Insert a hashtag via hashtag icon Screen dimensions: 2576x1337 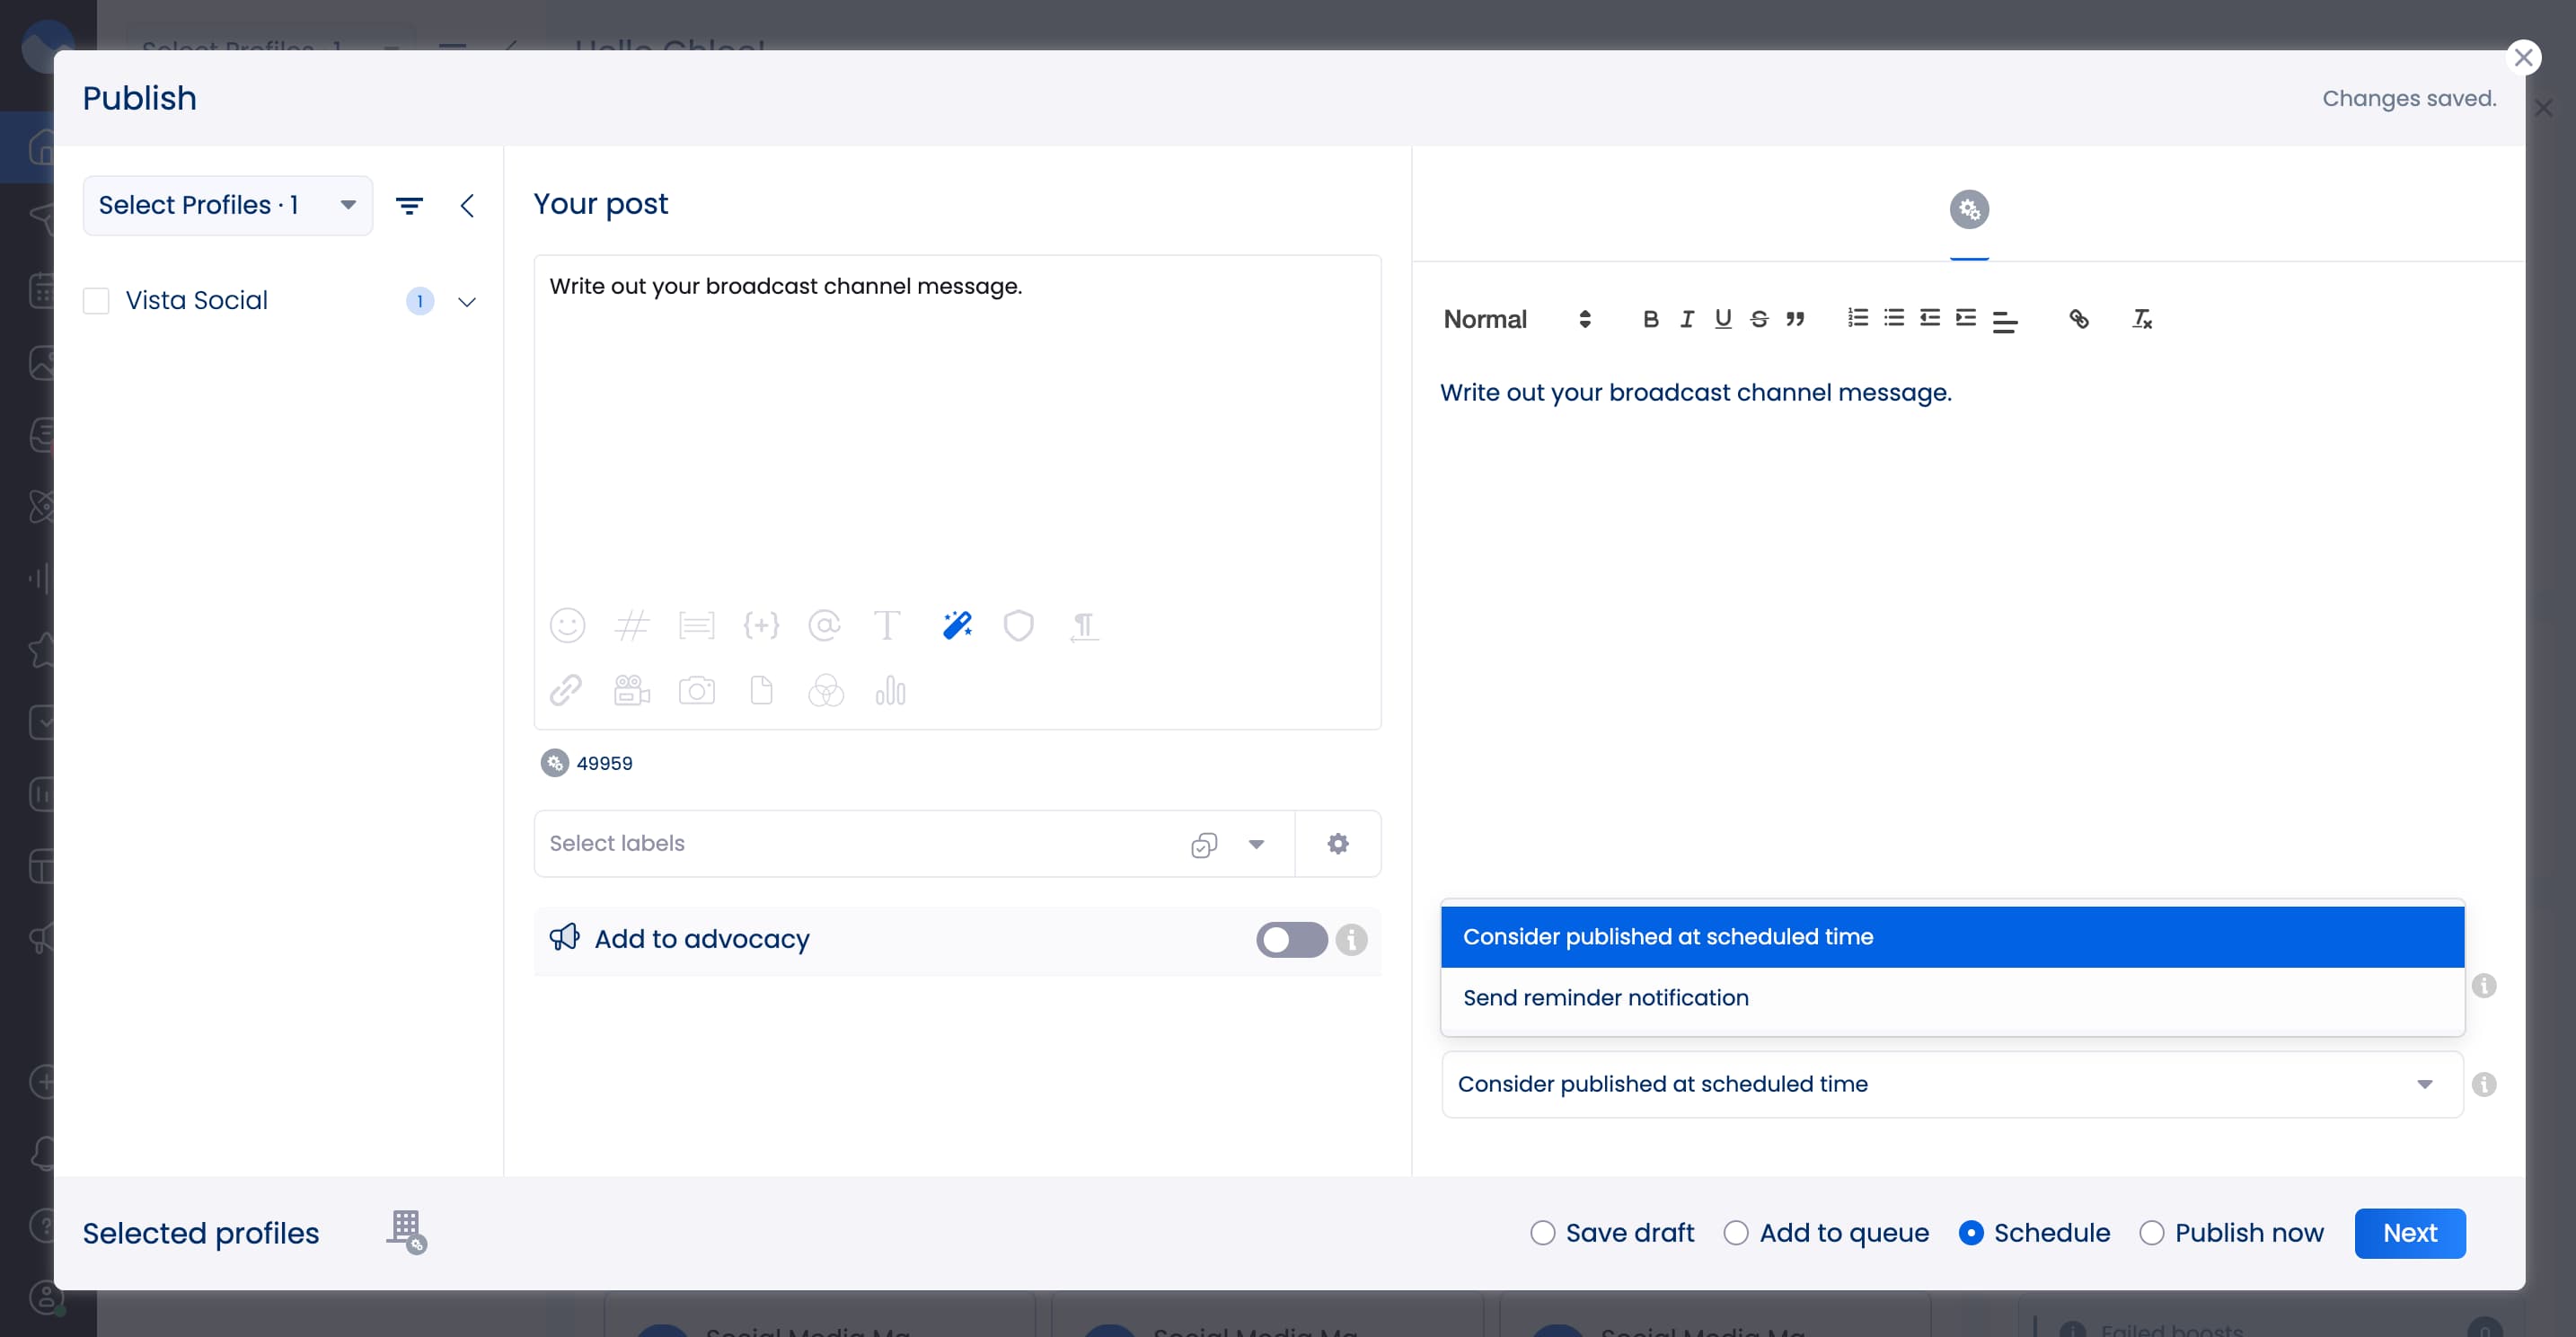tap(631, 625)
